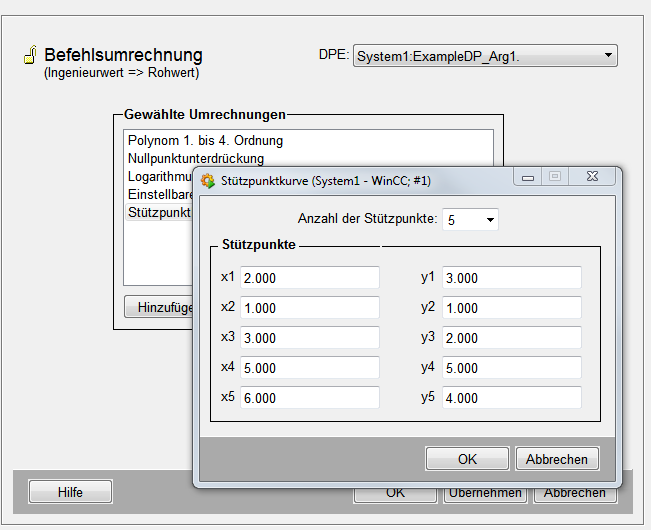Click the lock icon beside Befehlsumrechnung
This screenshot has height=530, width=651.
click(x=29, y=56)
